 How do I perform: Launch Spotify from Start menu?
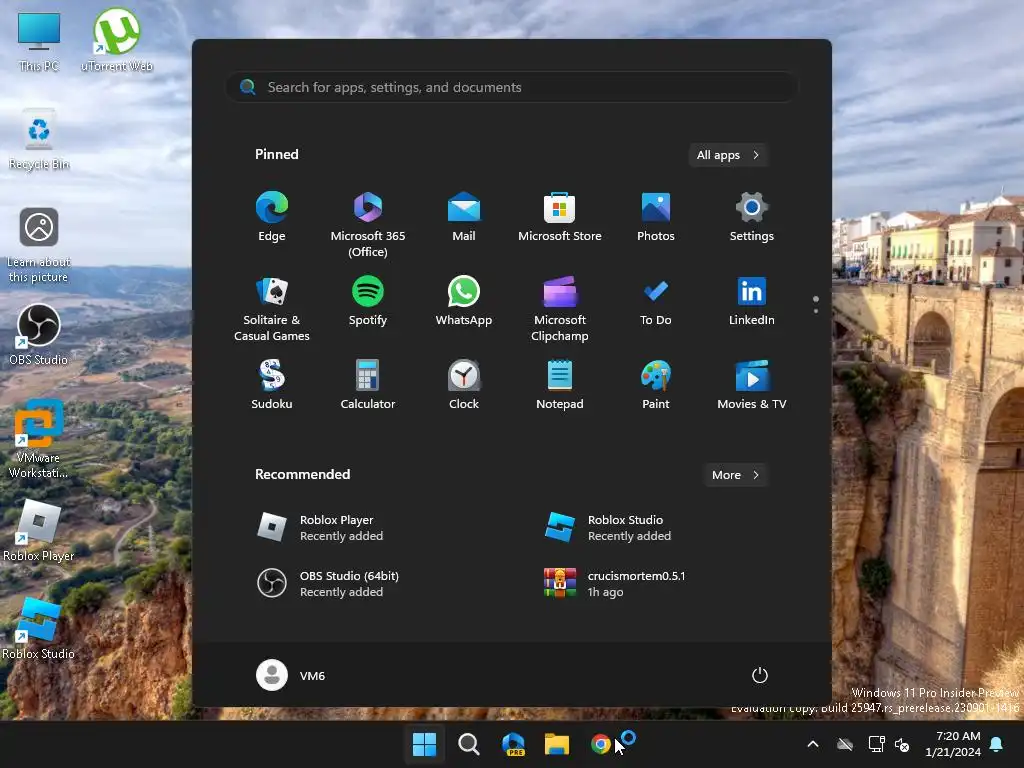(368, 301)
